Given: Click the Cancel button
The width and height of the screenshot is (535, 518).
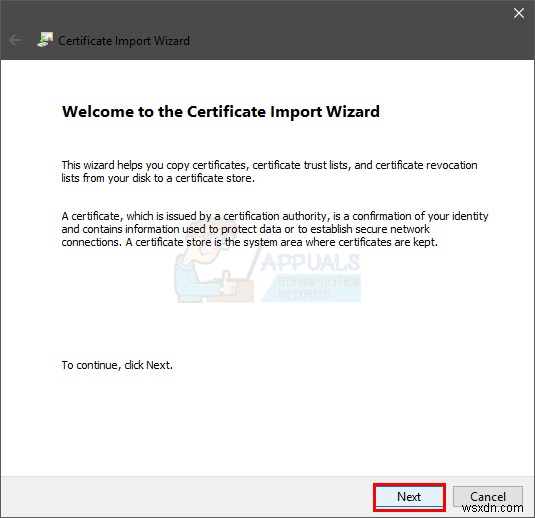Looking at the screenshot, I should coord(488,497).
